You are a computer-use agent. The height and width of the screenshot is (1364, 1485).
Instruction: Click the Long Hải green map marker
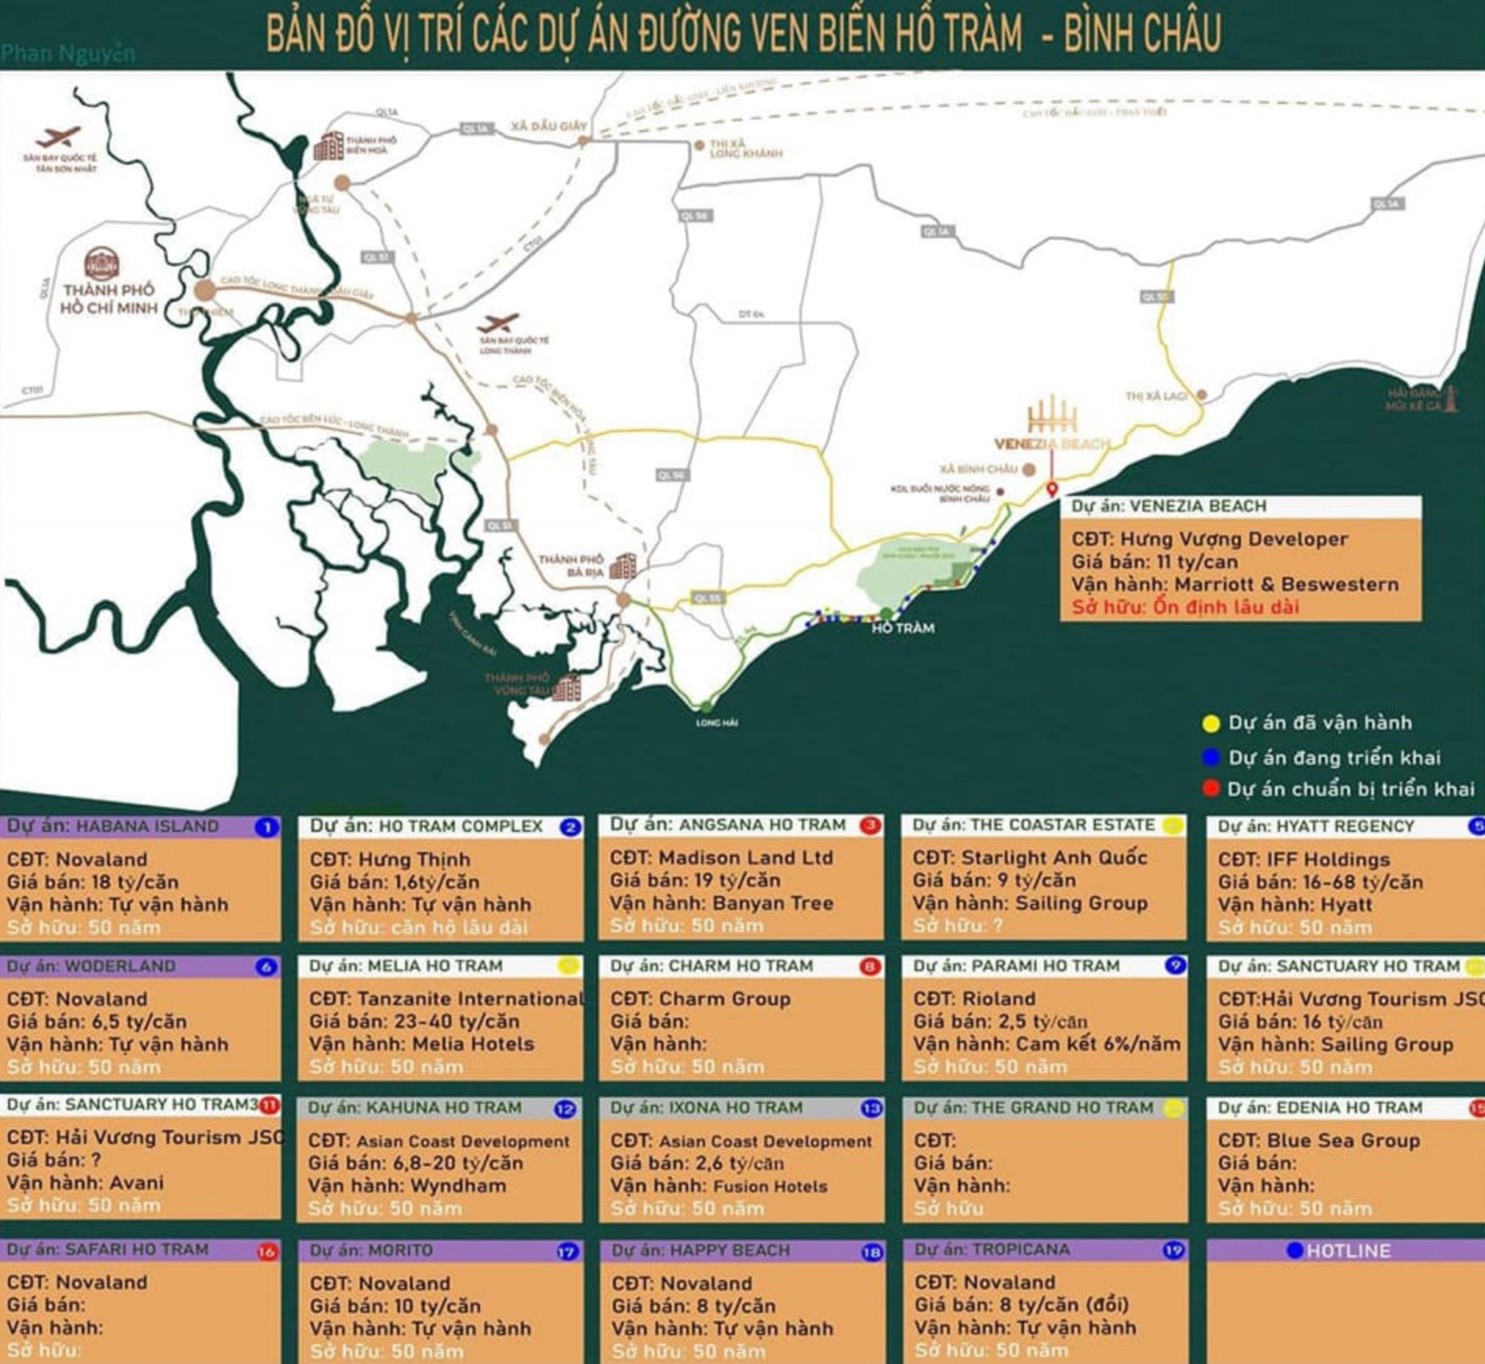click(706, 707)
